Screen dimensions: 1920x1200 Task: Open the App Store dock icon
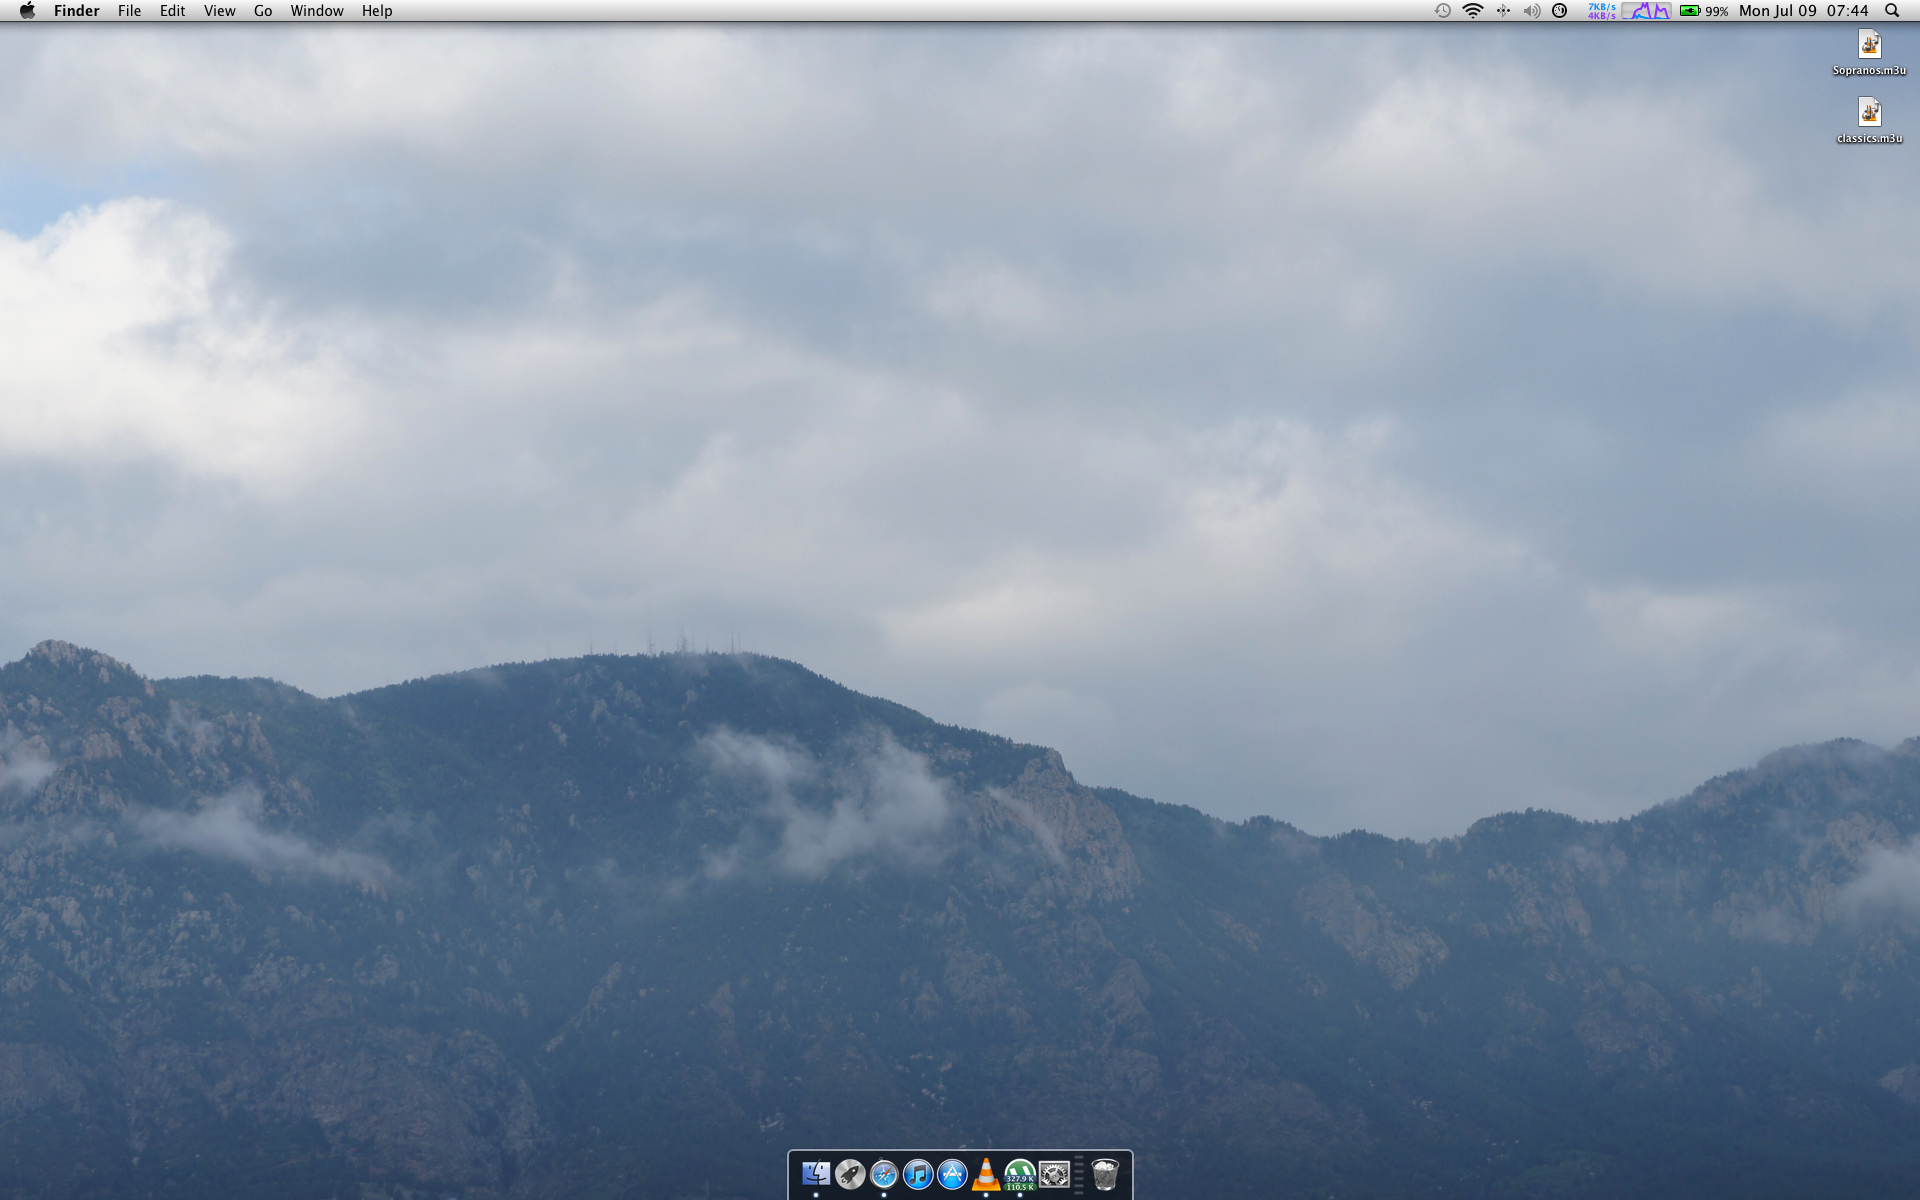952,1173
